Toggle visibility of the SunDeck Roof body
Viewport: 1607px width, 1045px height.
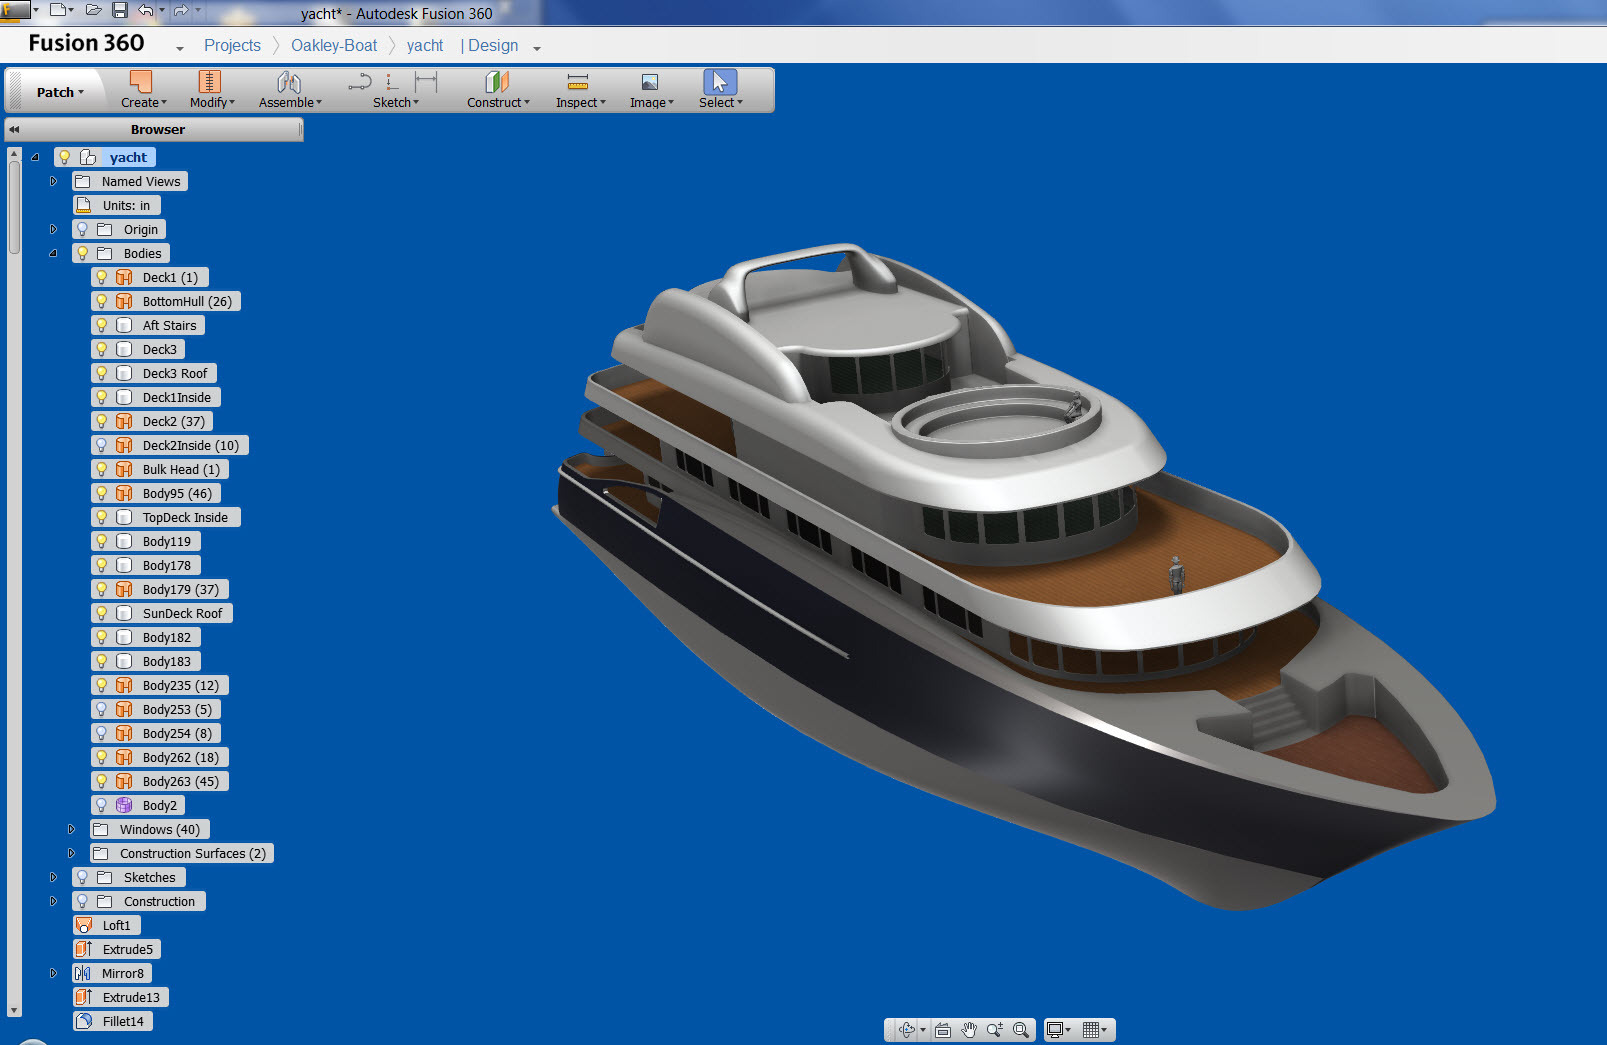click(x=103, y=613)
